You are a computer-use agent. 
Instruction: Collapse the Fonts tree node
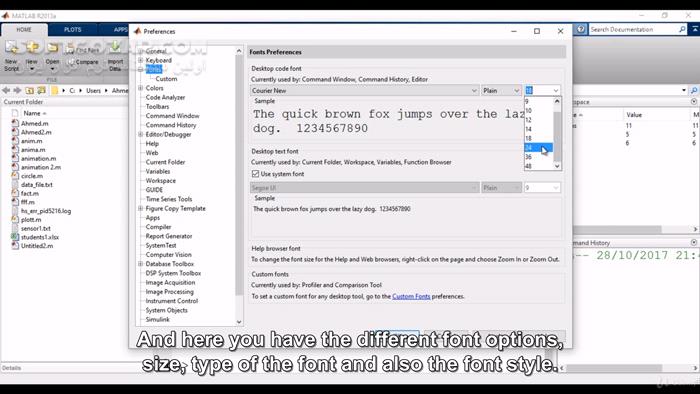point(140,70)
